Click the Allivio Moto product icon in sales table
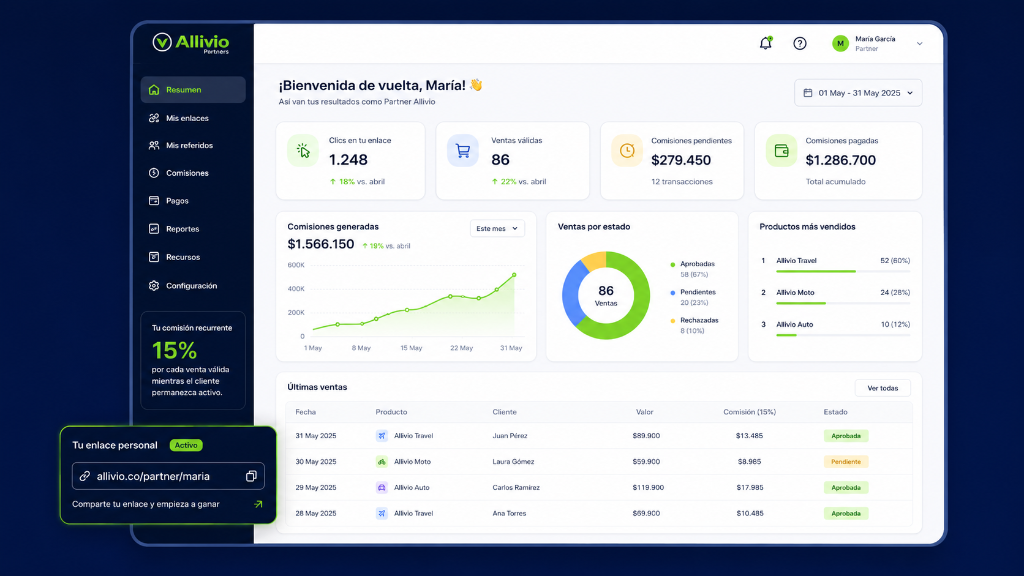 (x=381, y=462)
